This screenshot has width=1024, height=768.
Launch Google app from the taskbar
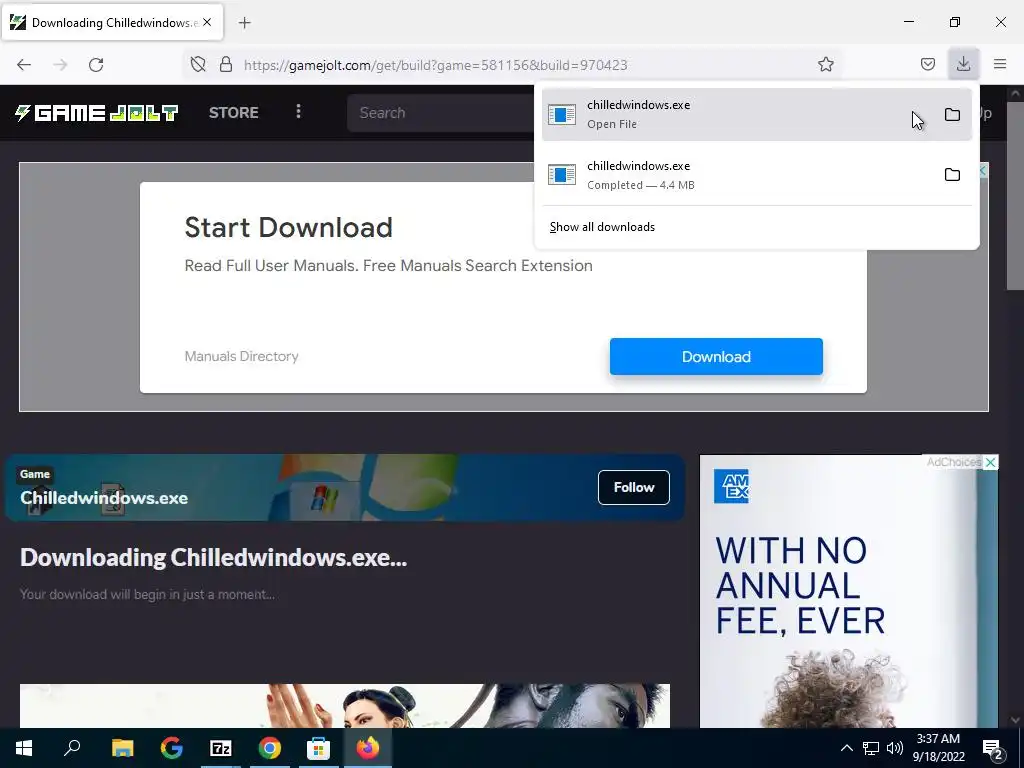[x=171, y=748]
